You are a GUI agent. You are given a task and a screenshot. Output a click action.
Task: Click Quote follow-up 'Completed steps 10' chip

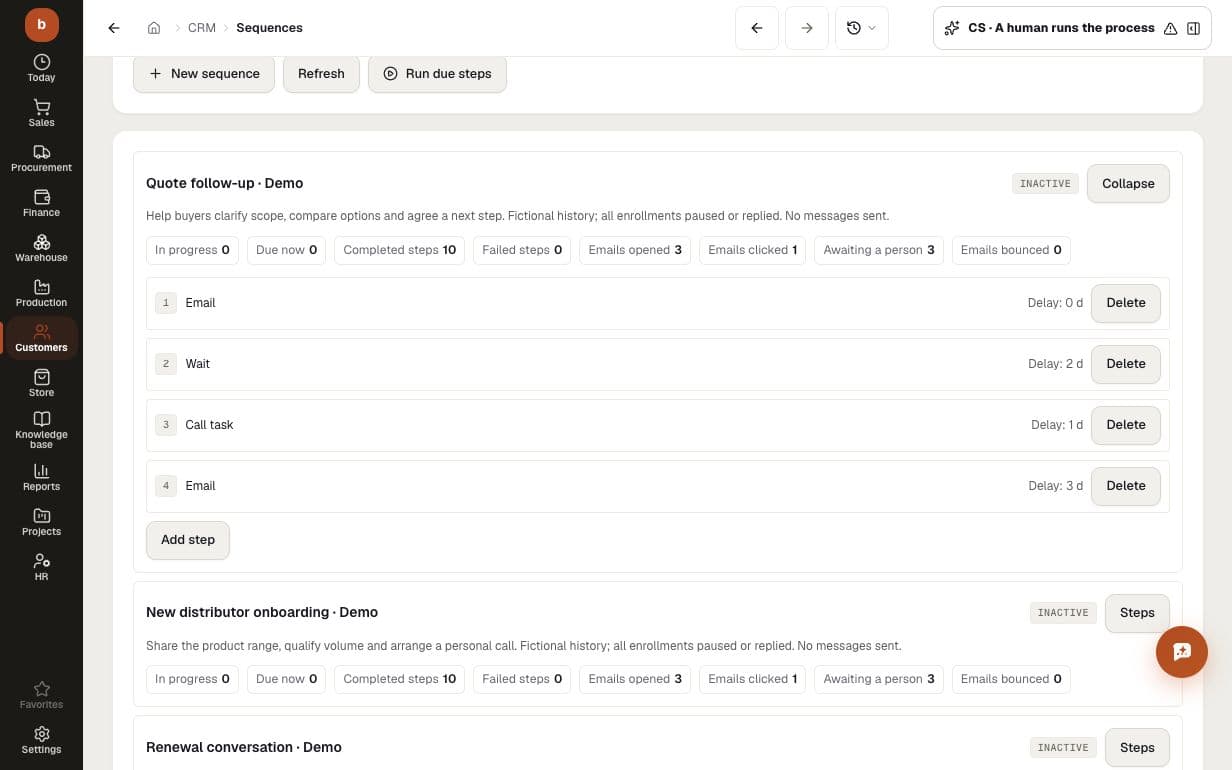(x=400, y=250)
